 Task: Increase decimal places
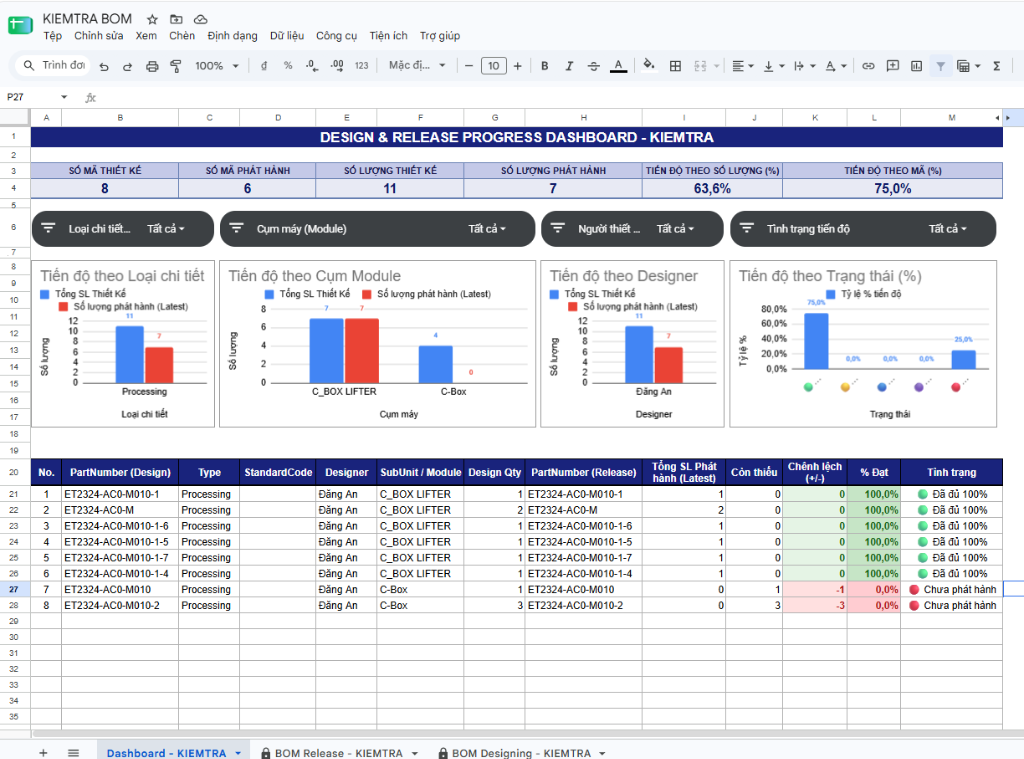click(x=337, y=66)
